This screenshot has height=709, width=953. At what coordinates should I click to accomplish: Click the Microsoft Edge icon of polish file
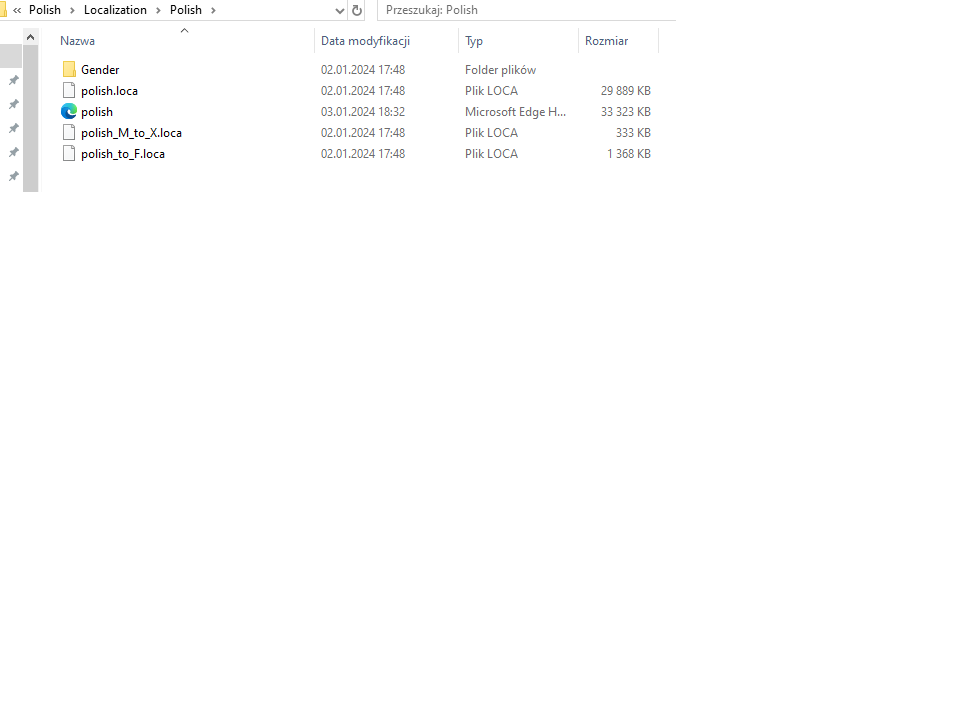(69, 111)
